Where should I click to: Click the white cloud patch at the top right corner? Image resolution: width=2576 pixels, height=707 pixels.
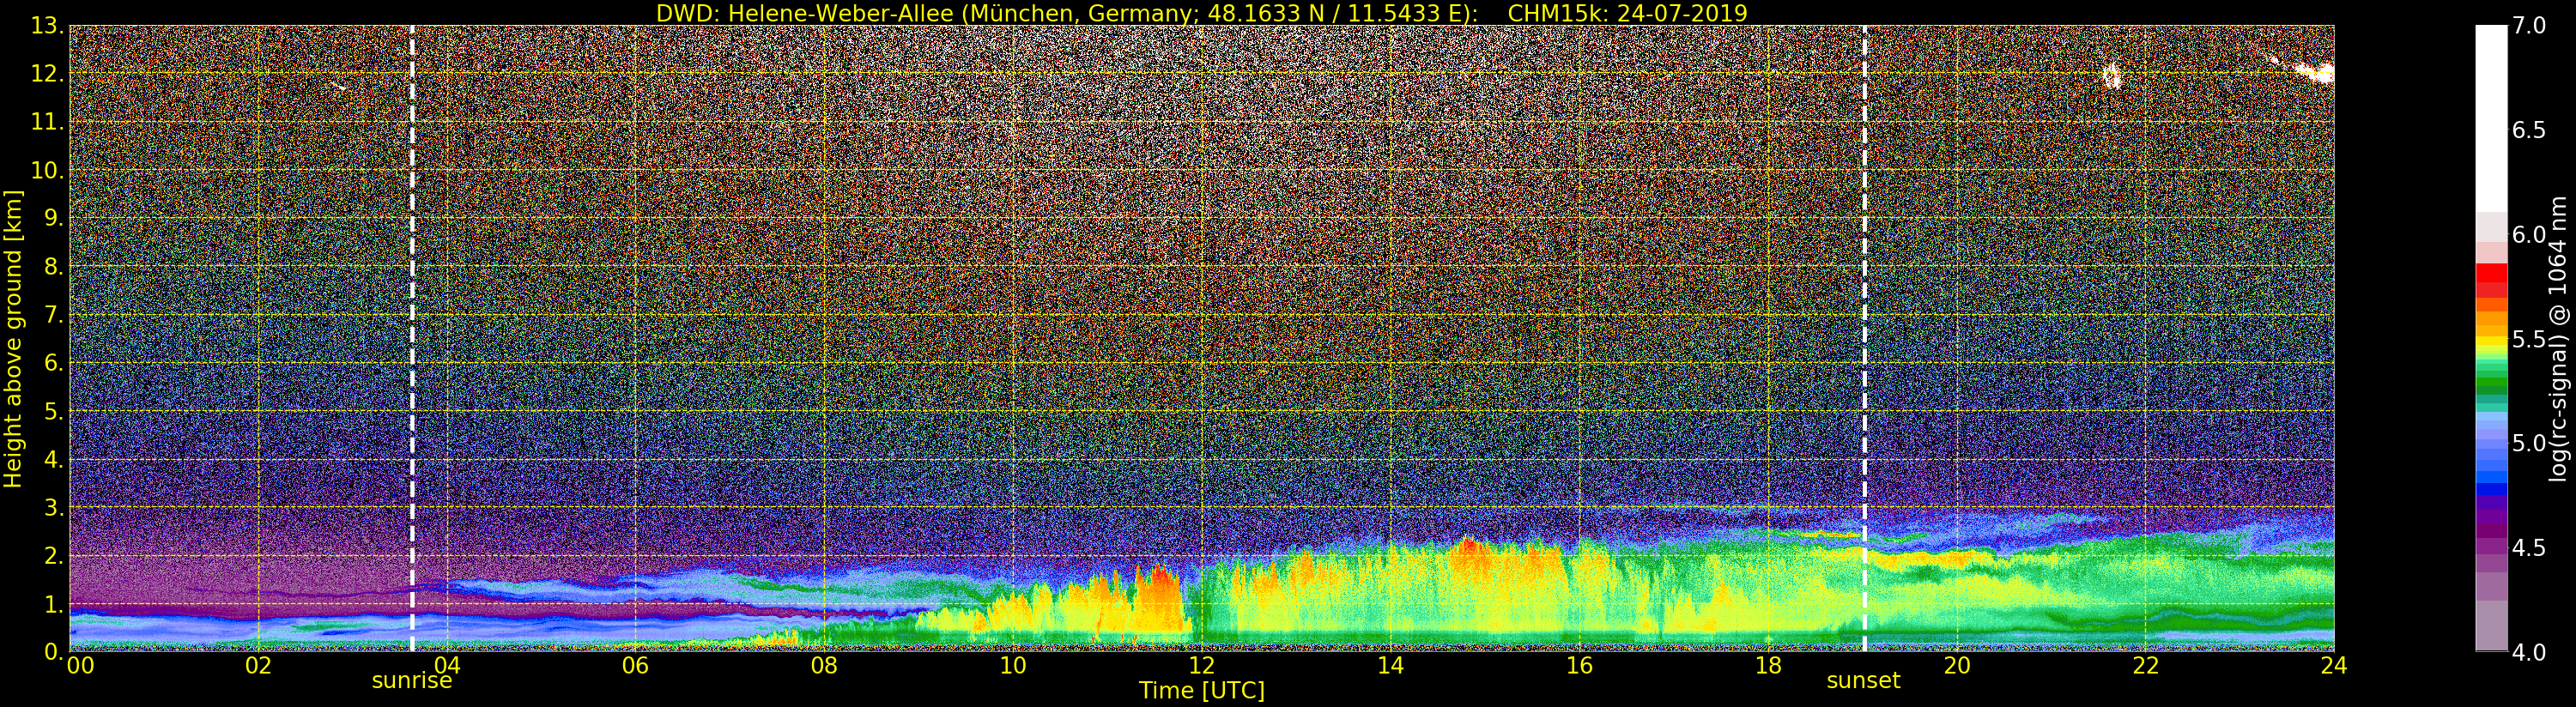point(2314,72)
